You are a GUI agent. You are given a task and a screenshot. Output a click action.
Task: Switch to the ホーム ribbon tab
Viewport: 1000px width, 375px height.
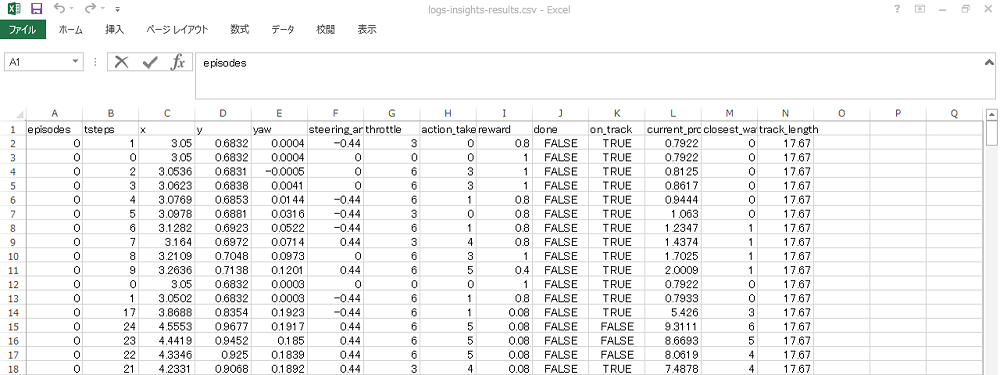pos(71,30)
